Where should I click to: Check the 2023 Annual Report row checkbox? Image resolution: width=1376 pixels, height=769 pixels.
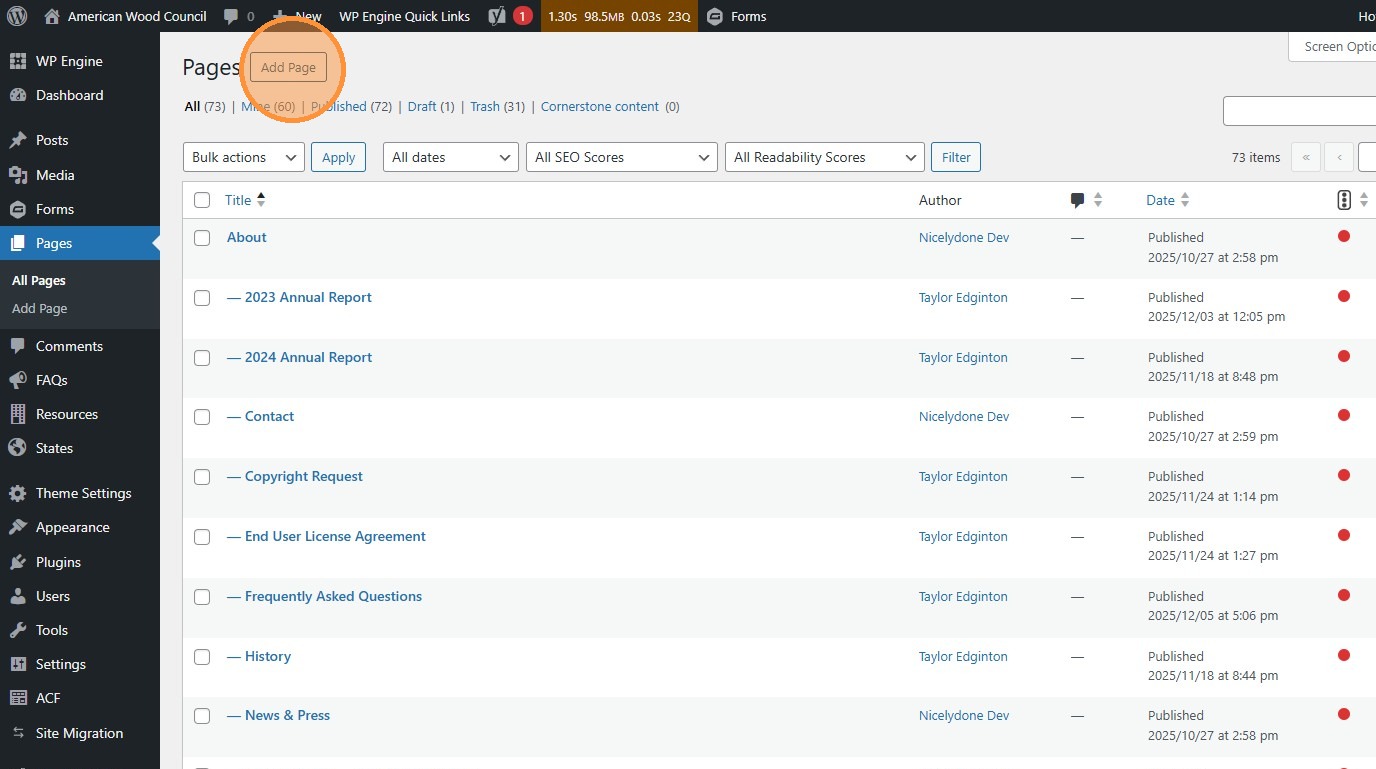(202, 298)
